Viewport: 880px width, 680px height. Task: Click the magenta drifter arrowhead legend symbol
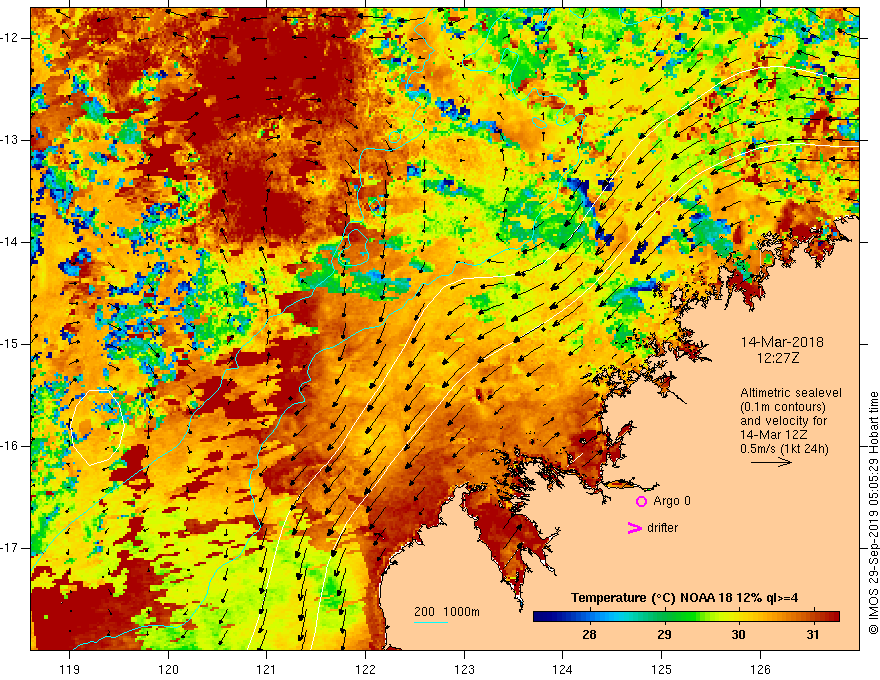[x=634, y=528]
